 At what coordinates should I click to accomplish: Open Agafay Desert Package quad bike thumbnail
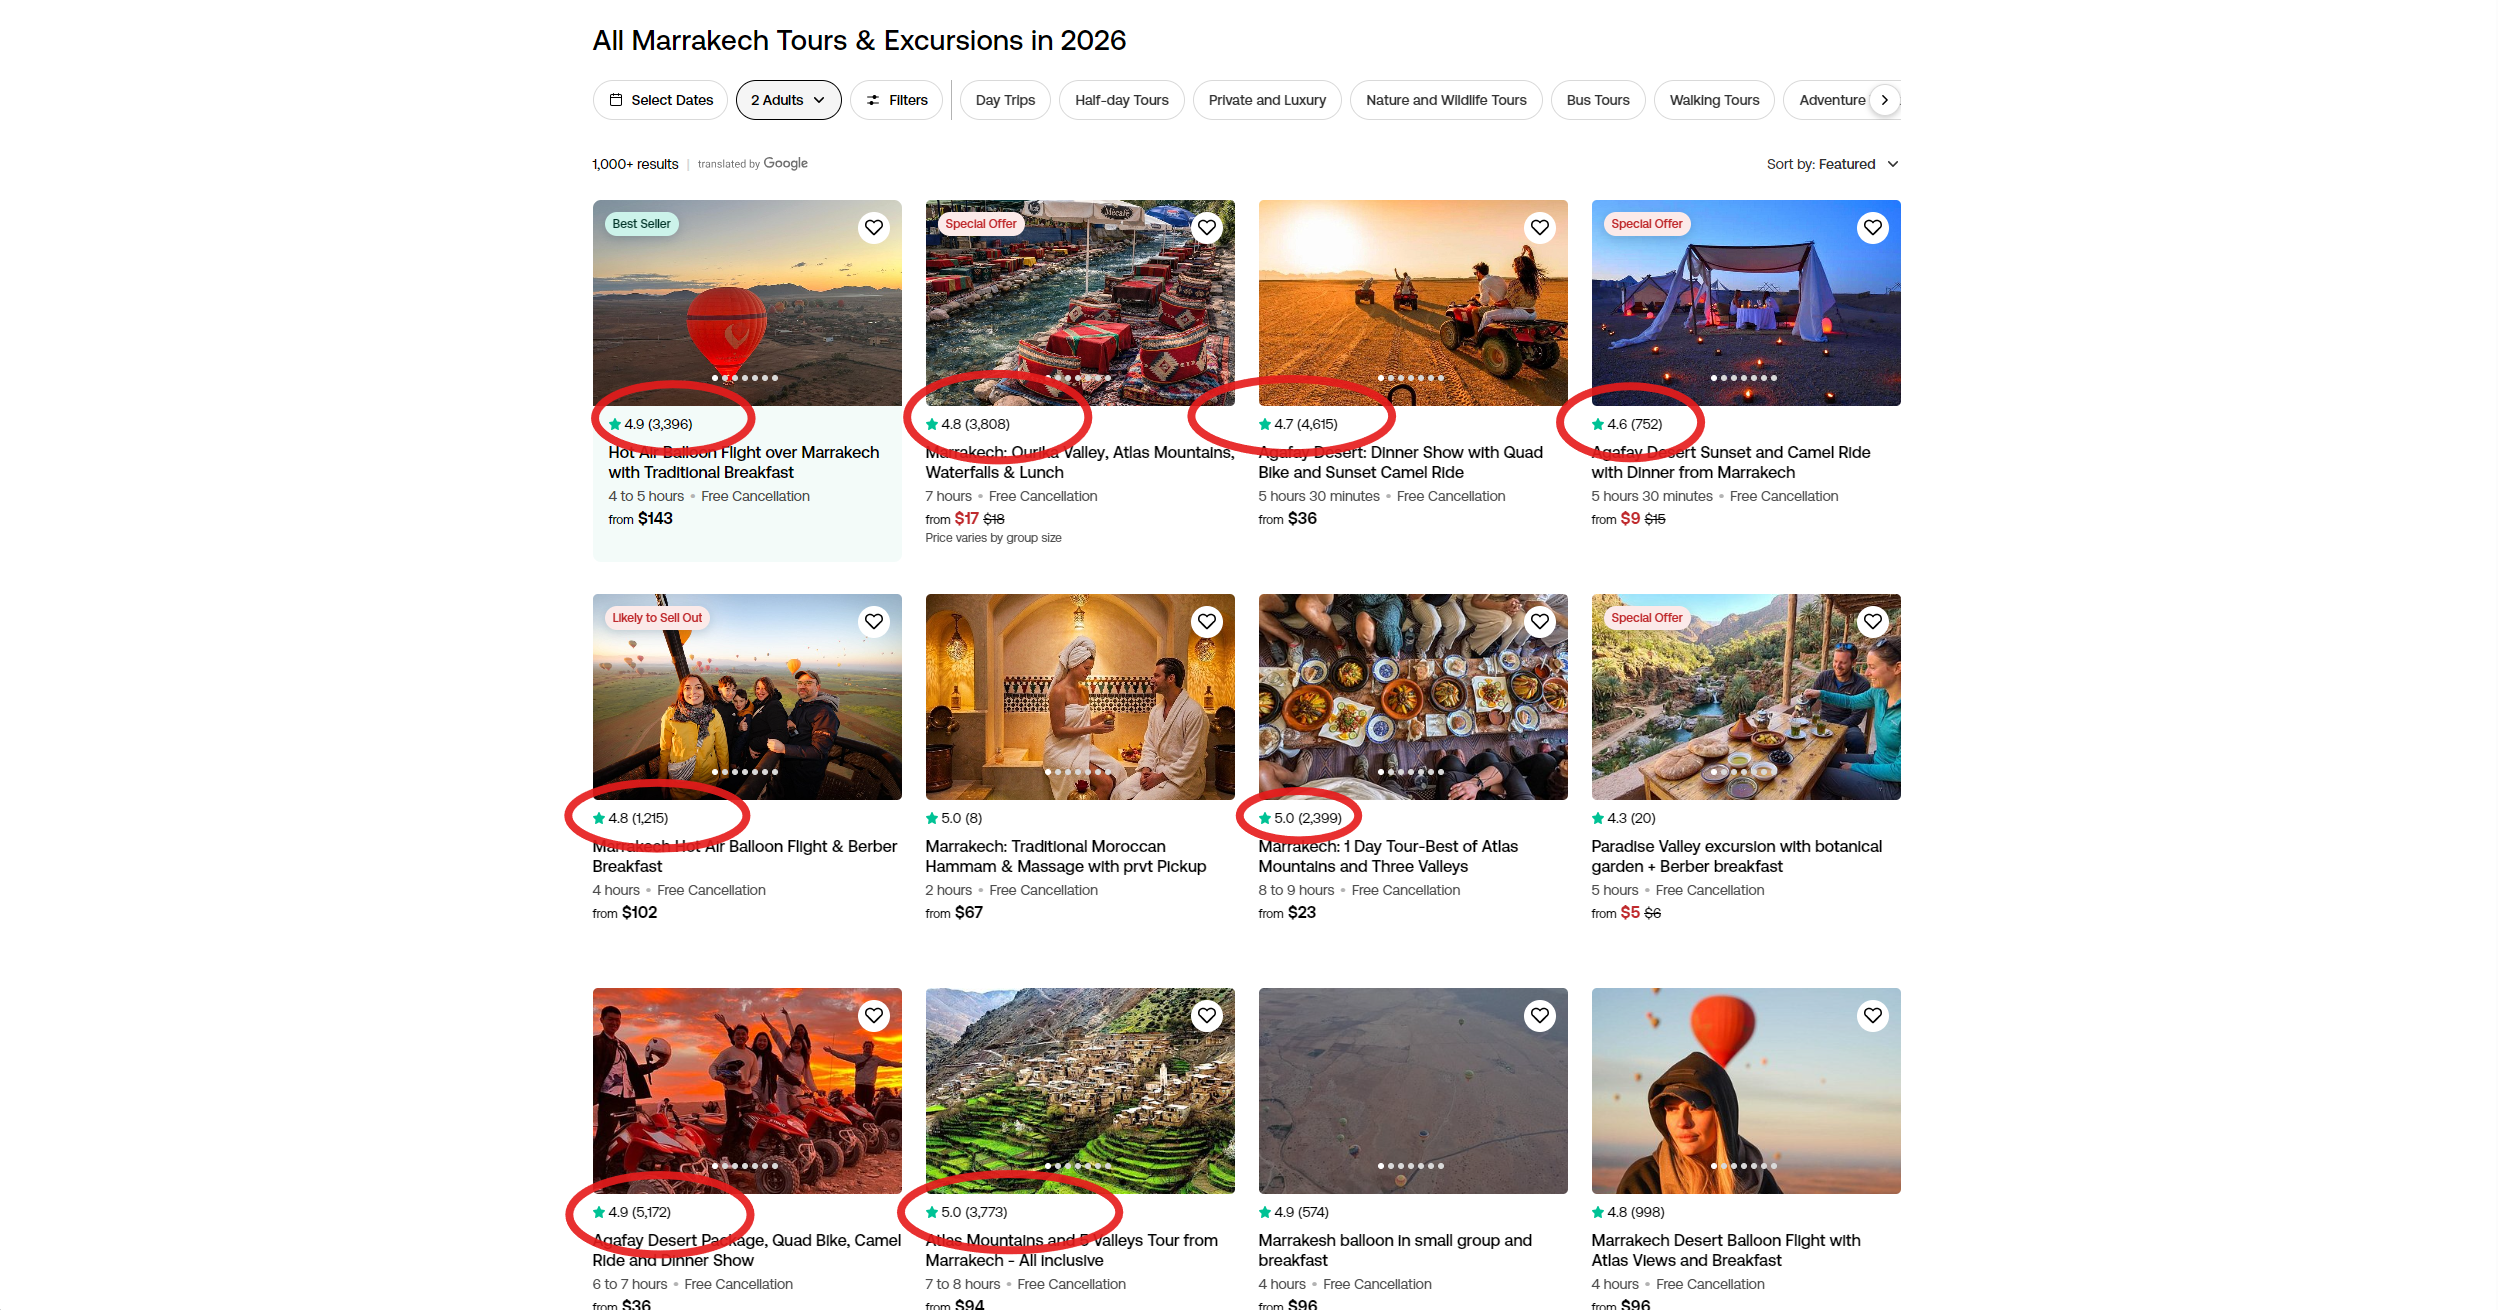(x=746, y=1090)
